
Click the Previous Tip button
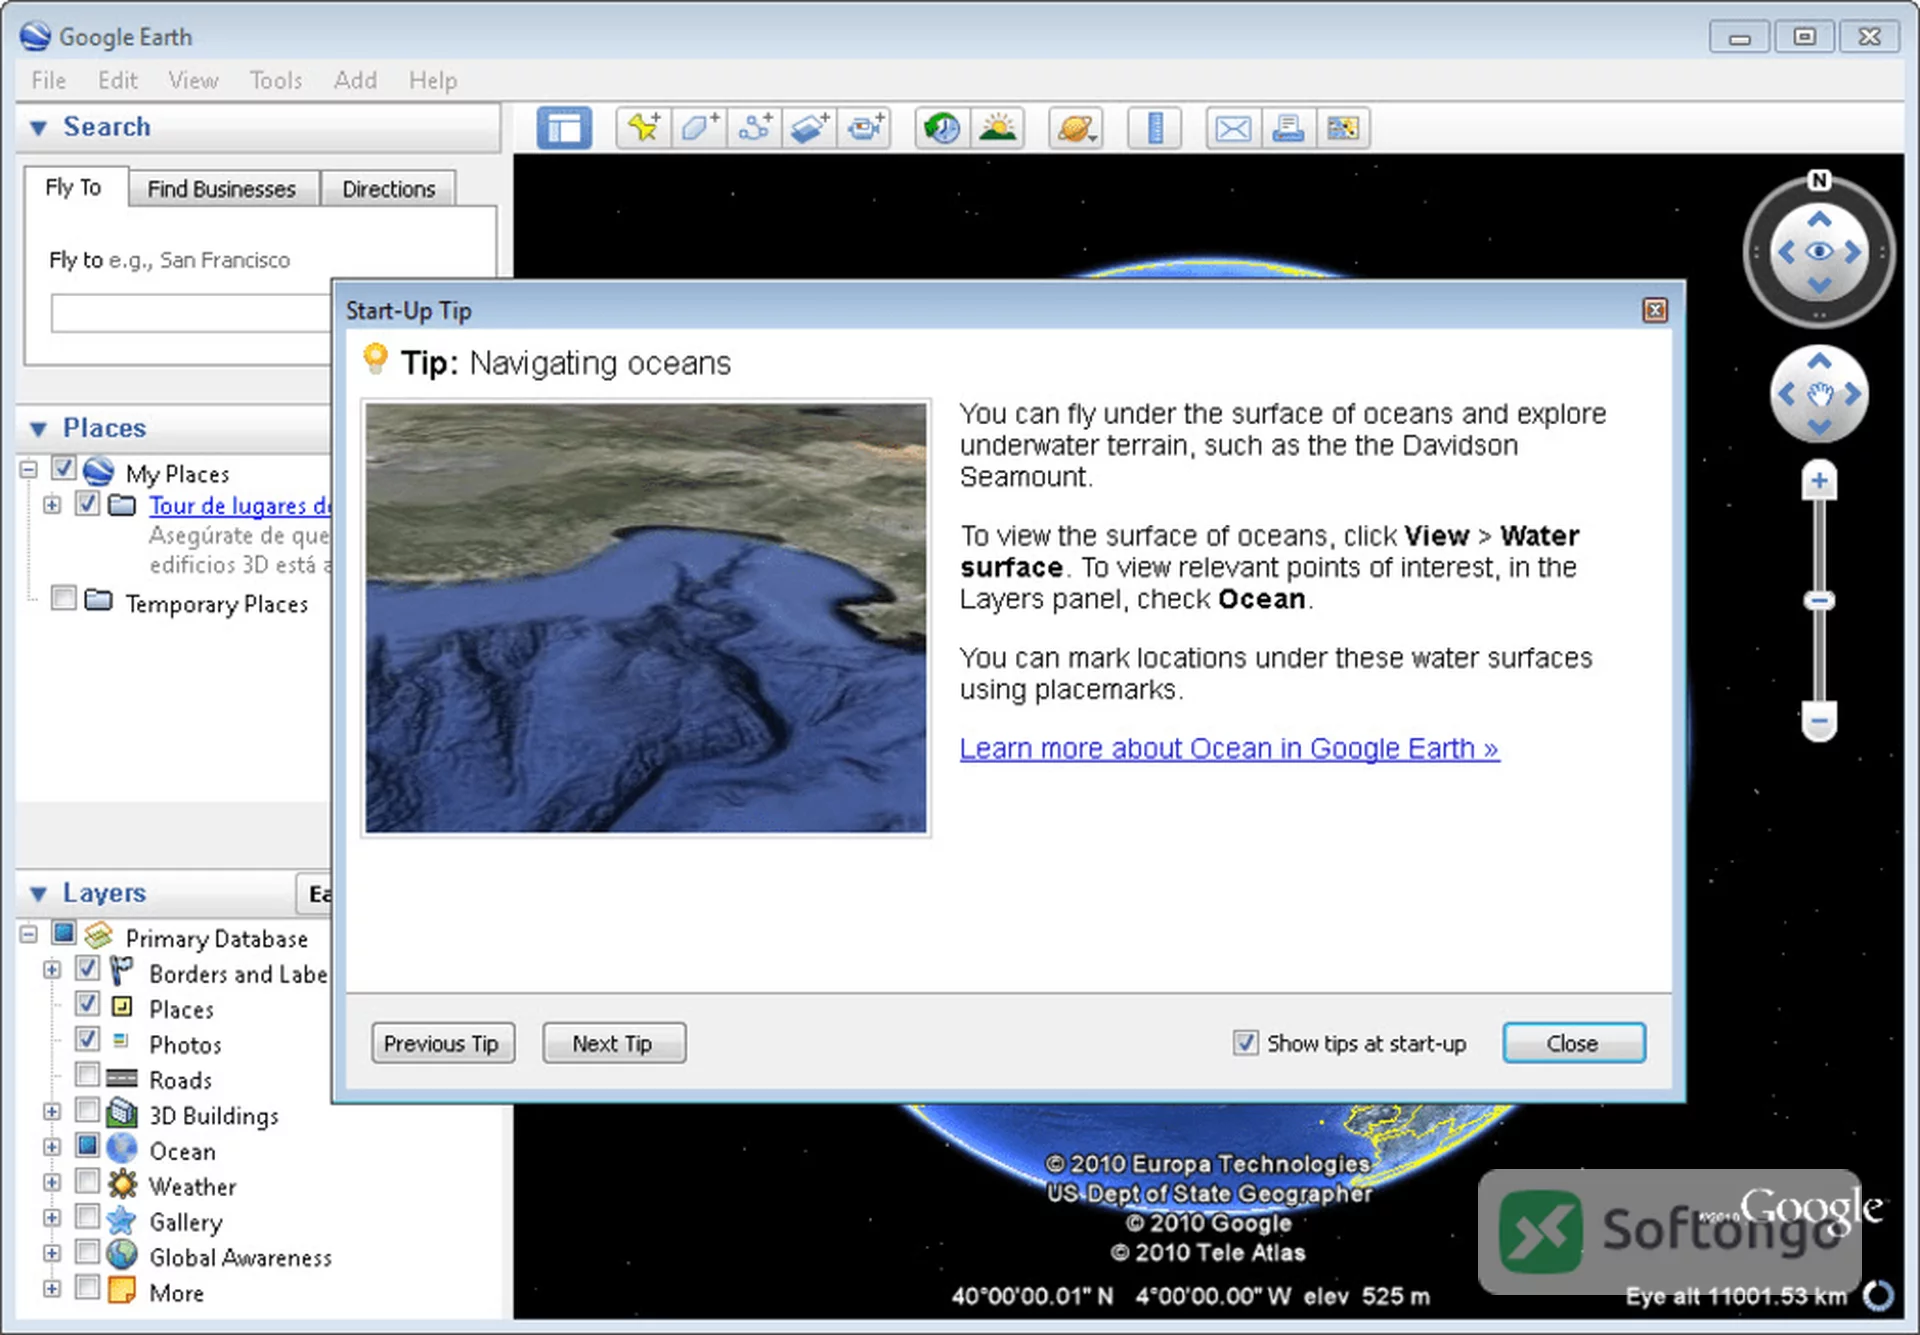click(442, 1043)
